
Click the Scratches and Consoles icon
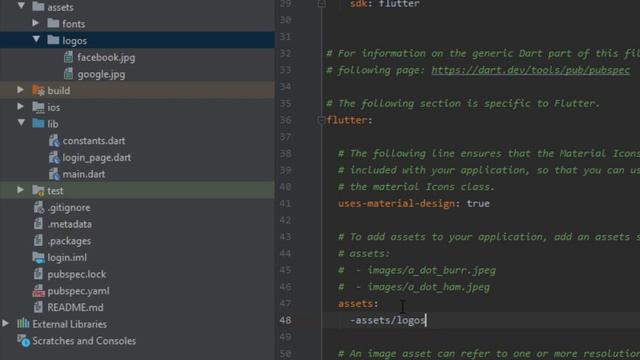(x=23, y=340)
